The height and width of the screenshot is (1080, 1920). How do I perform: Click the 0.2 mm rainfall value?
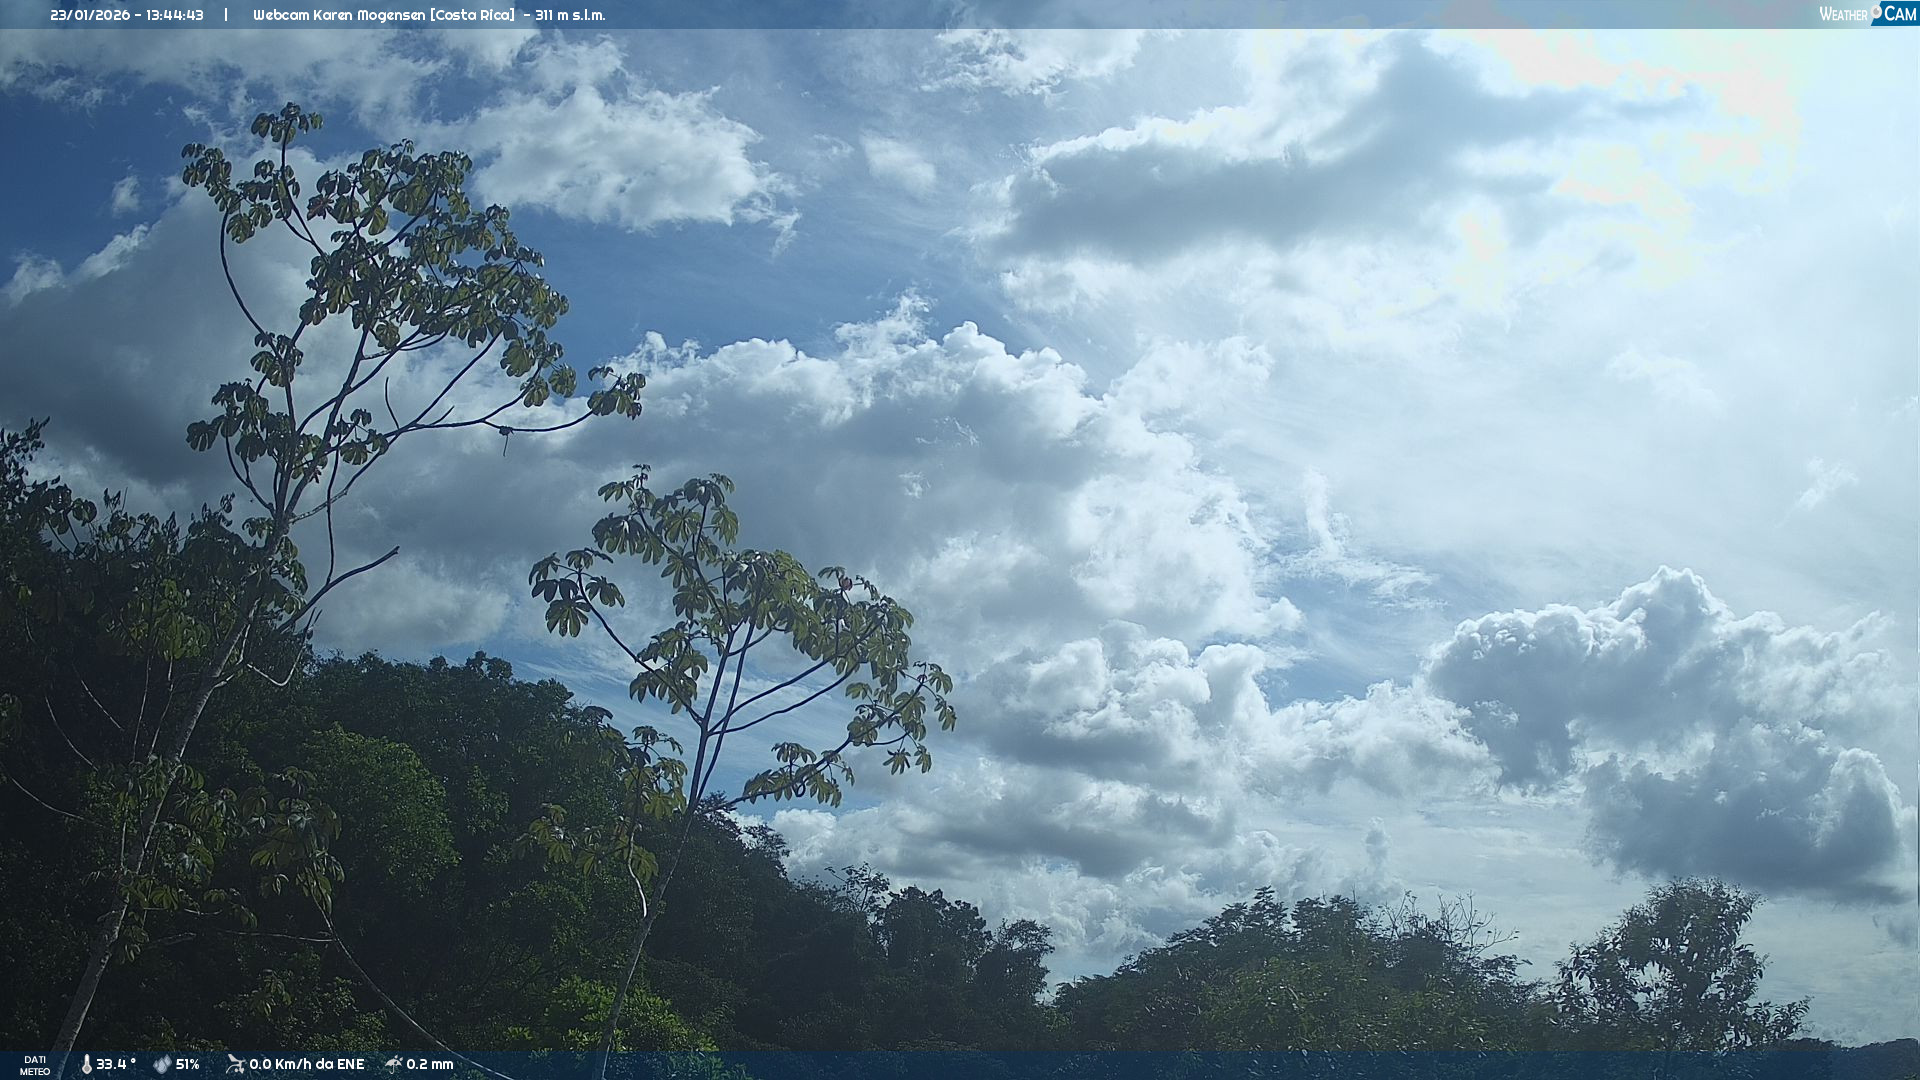pyautogui.click(x=430, y=1064)
